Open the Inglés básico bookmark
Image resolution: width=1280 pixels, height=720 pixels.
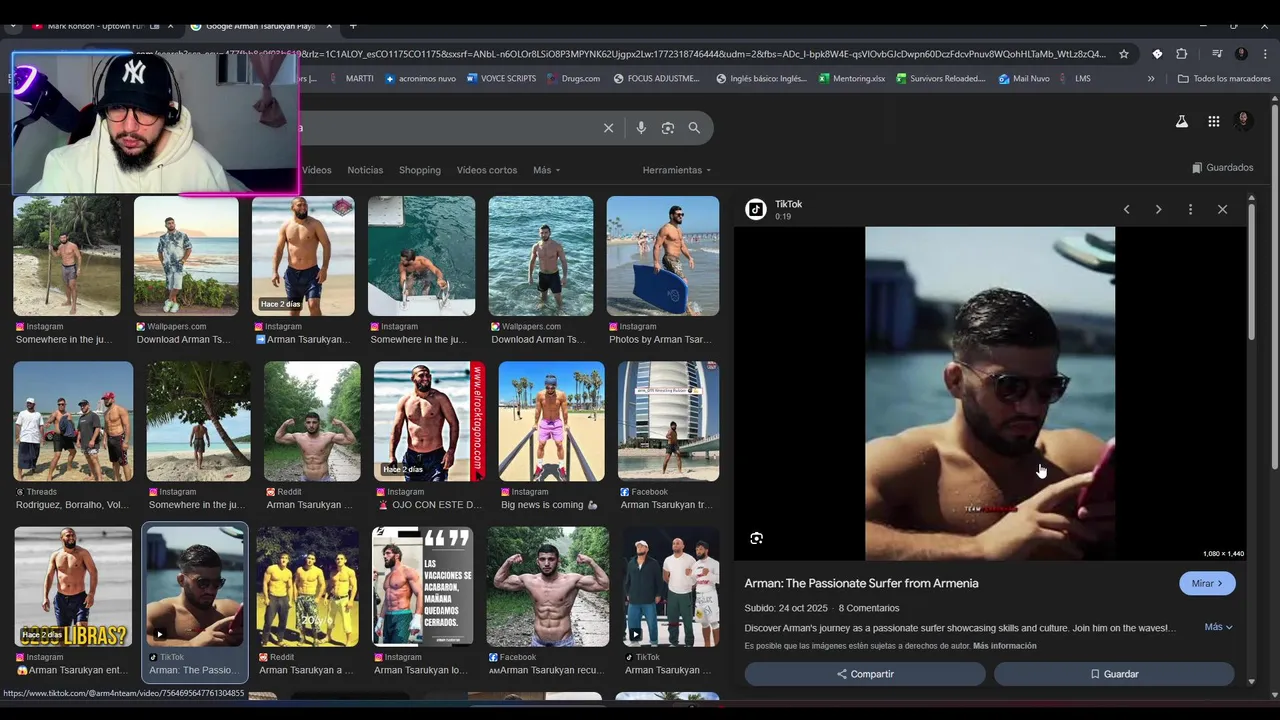coord(761,78)
